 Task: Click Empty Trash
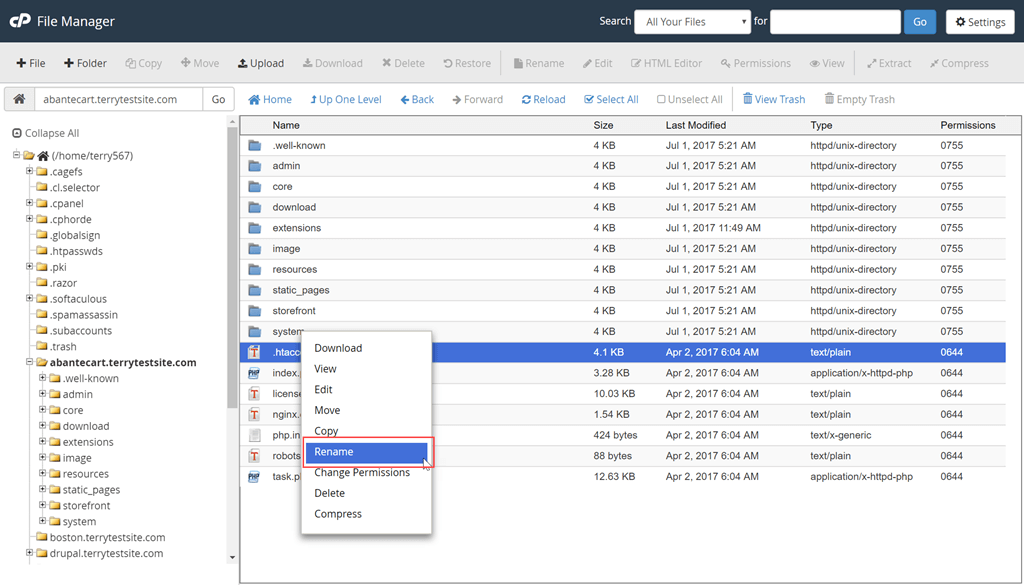point(859,99)
